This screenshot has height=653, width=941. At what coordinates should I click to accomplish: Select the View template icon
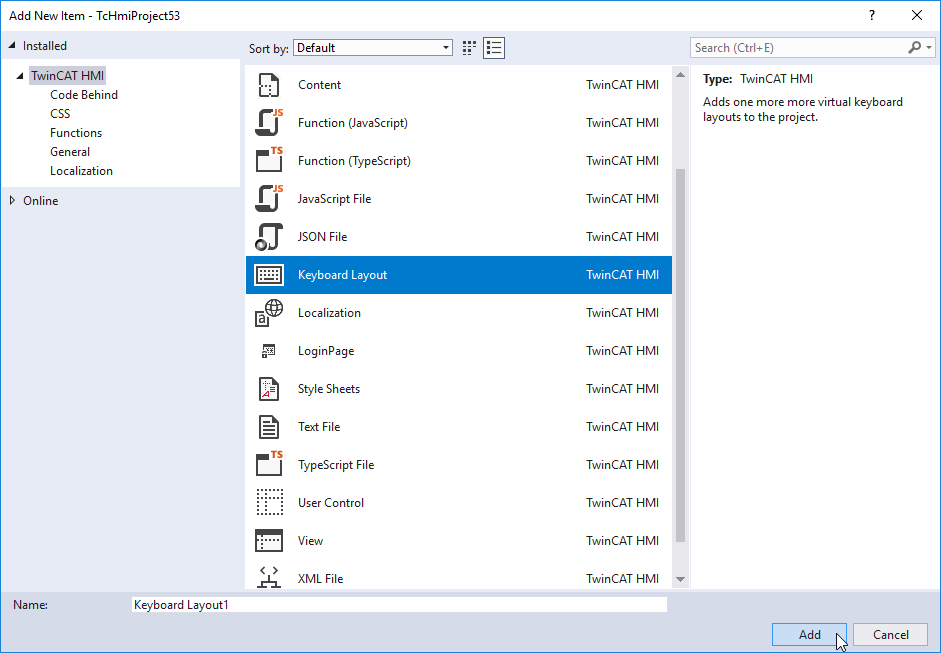click(x=269, y=541)
